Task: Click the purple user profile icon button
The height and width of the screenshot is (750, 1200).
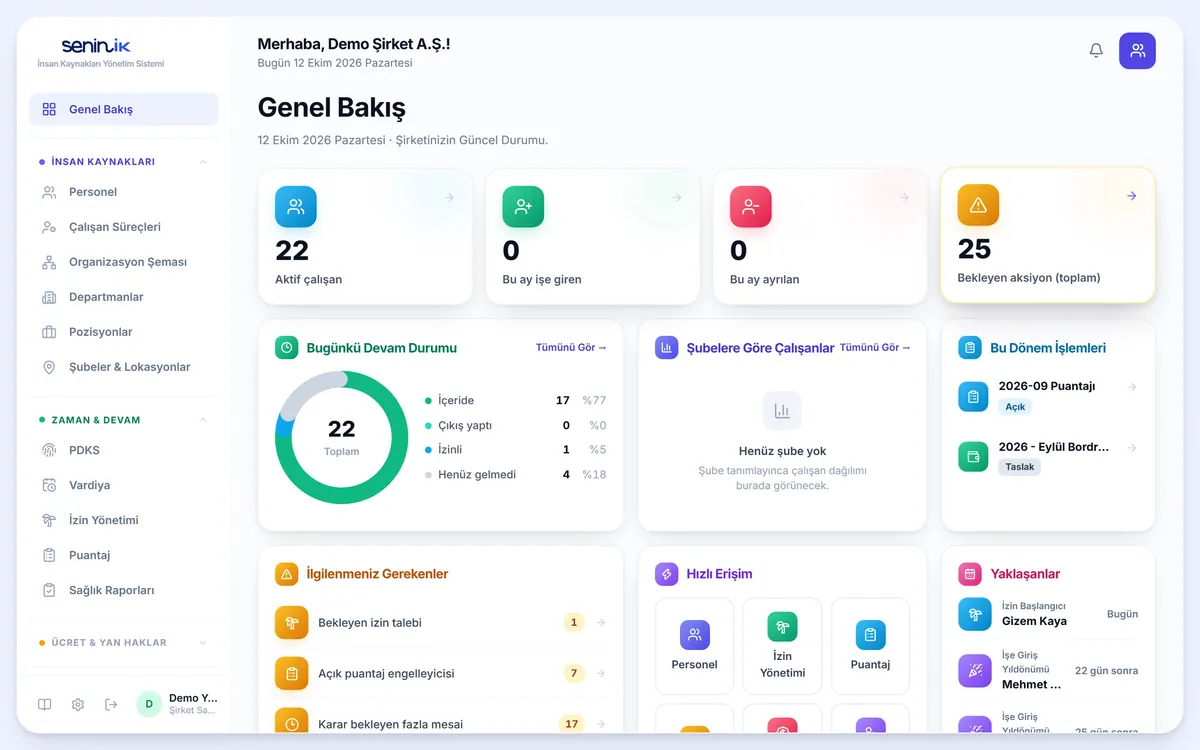Action: click(1137, 50)
